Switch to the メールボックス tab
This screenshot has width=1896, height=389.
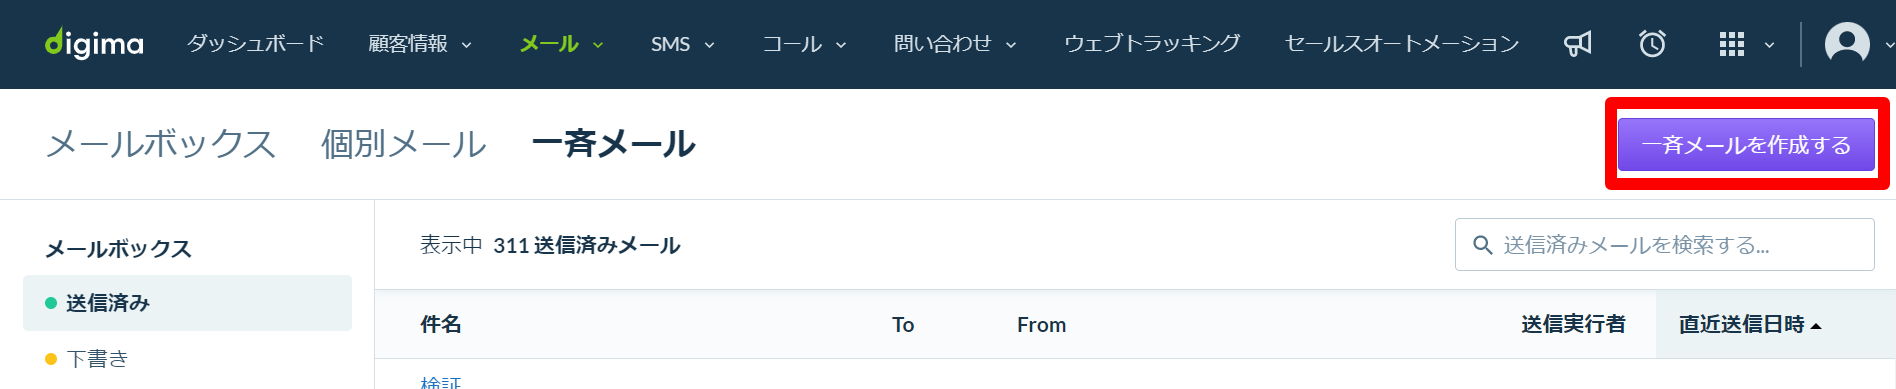[x=161, y=144]
